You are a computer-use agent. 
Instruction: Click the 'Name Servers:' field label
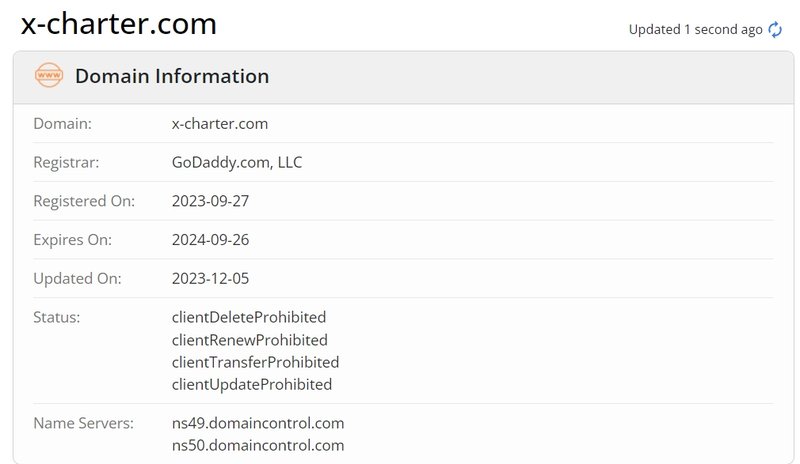83,423
